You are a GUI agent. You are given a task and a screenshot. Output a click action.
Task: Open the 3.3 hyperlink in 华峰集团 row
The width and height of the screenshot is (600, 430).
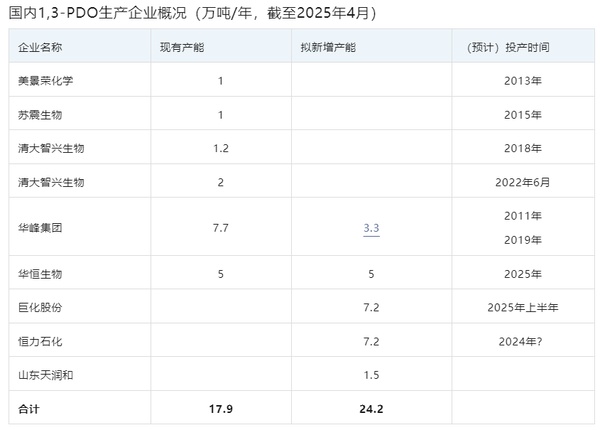pos(371,228)
